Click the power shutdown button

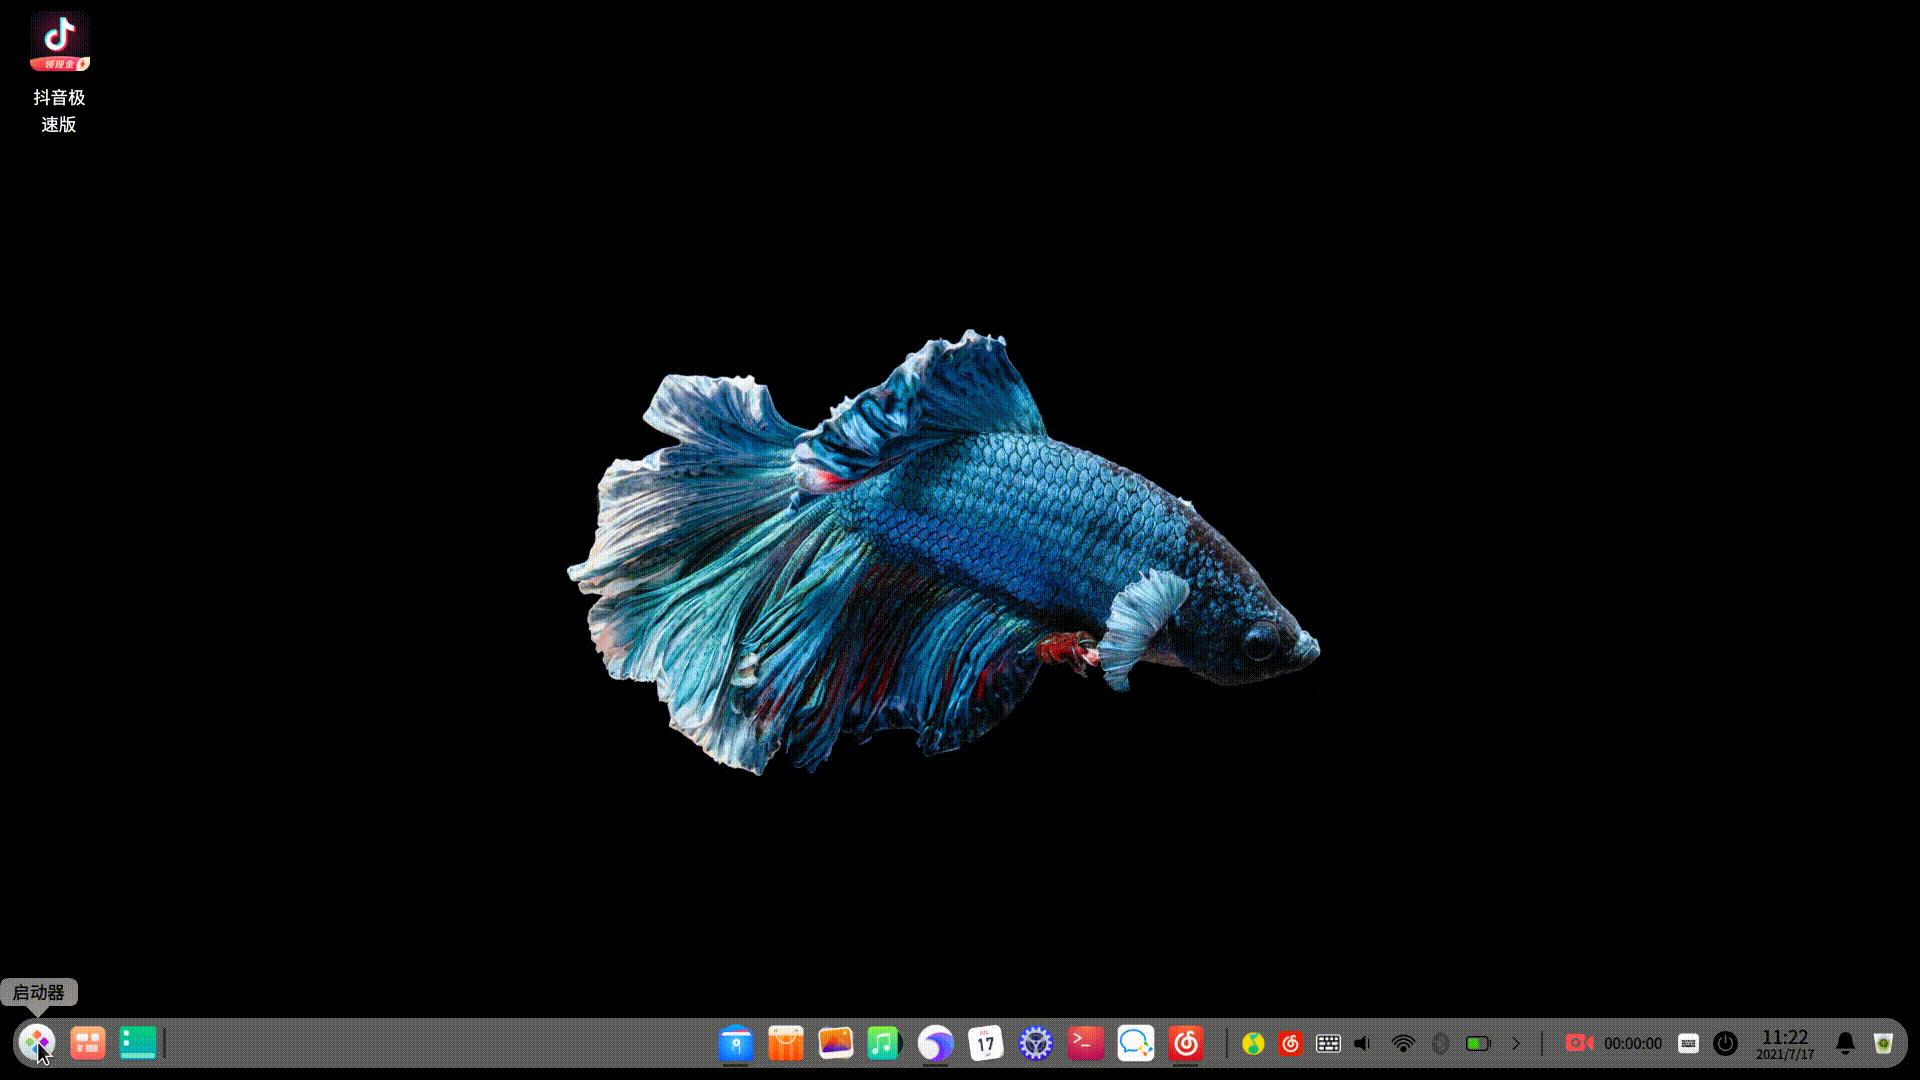(1725, 1043)
